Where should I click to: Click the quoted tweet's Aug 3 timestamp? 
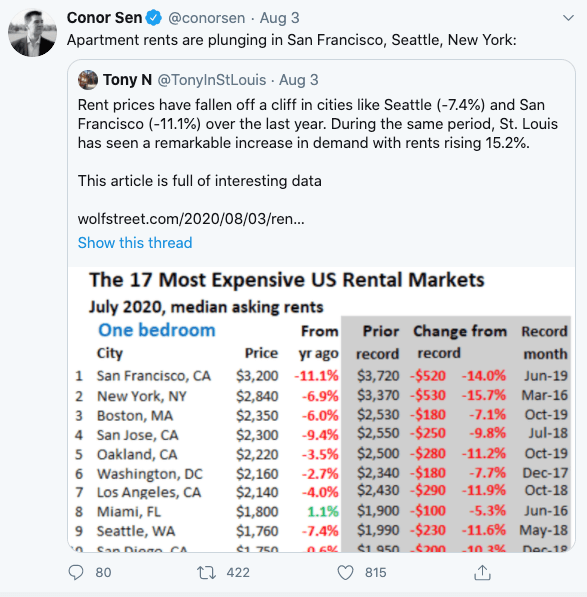click(x=298, y=80)
